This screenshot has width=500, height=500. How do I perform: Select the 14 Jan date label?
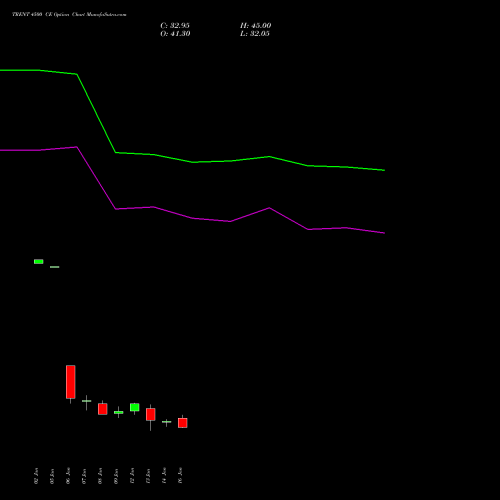click(x=164, y=476)
